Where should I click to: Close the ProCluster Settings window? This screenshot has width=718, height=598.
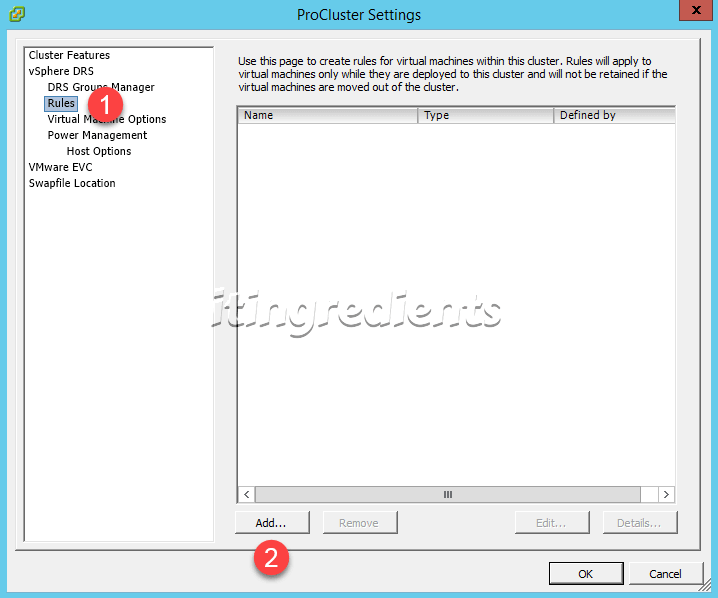[696, 10]
